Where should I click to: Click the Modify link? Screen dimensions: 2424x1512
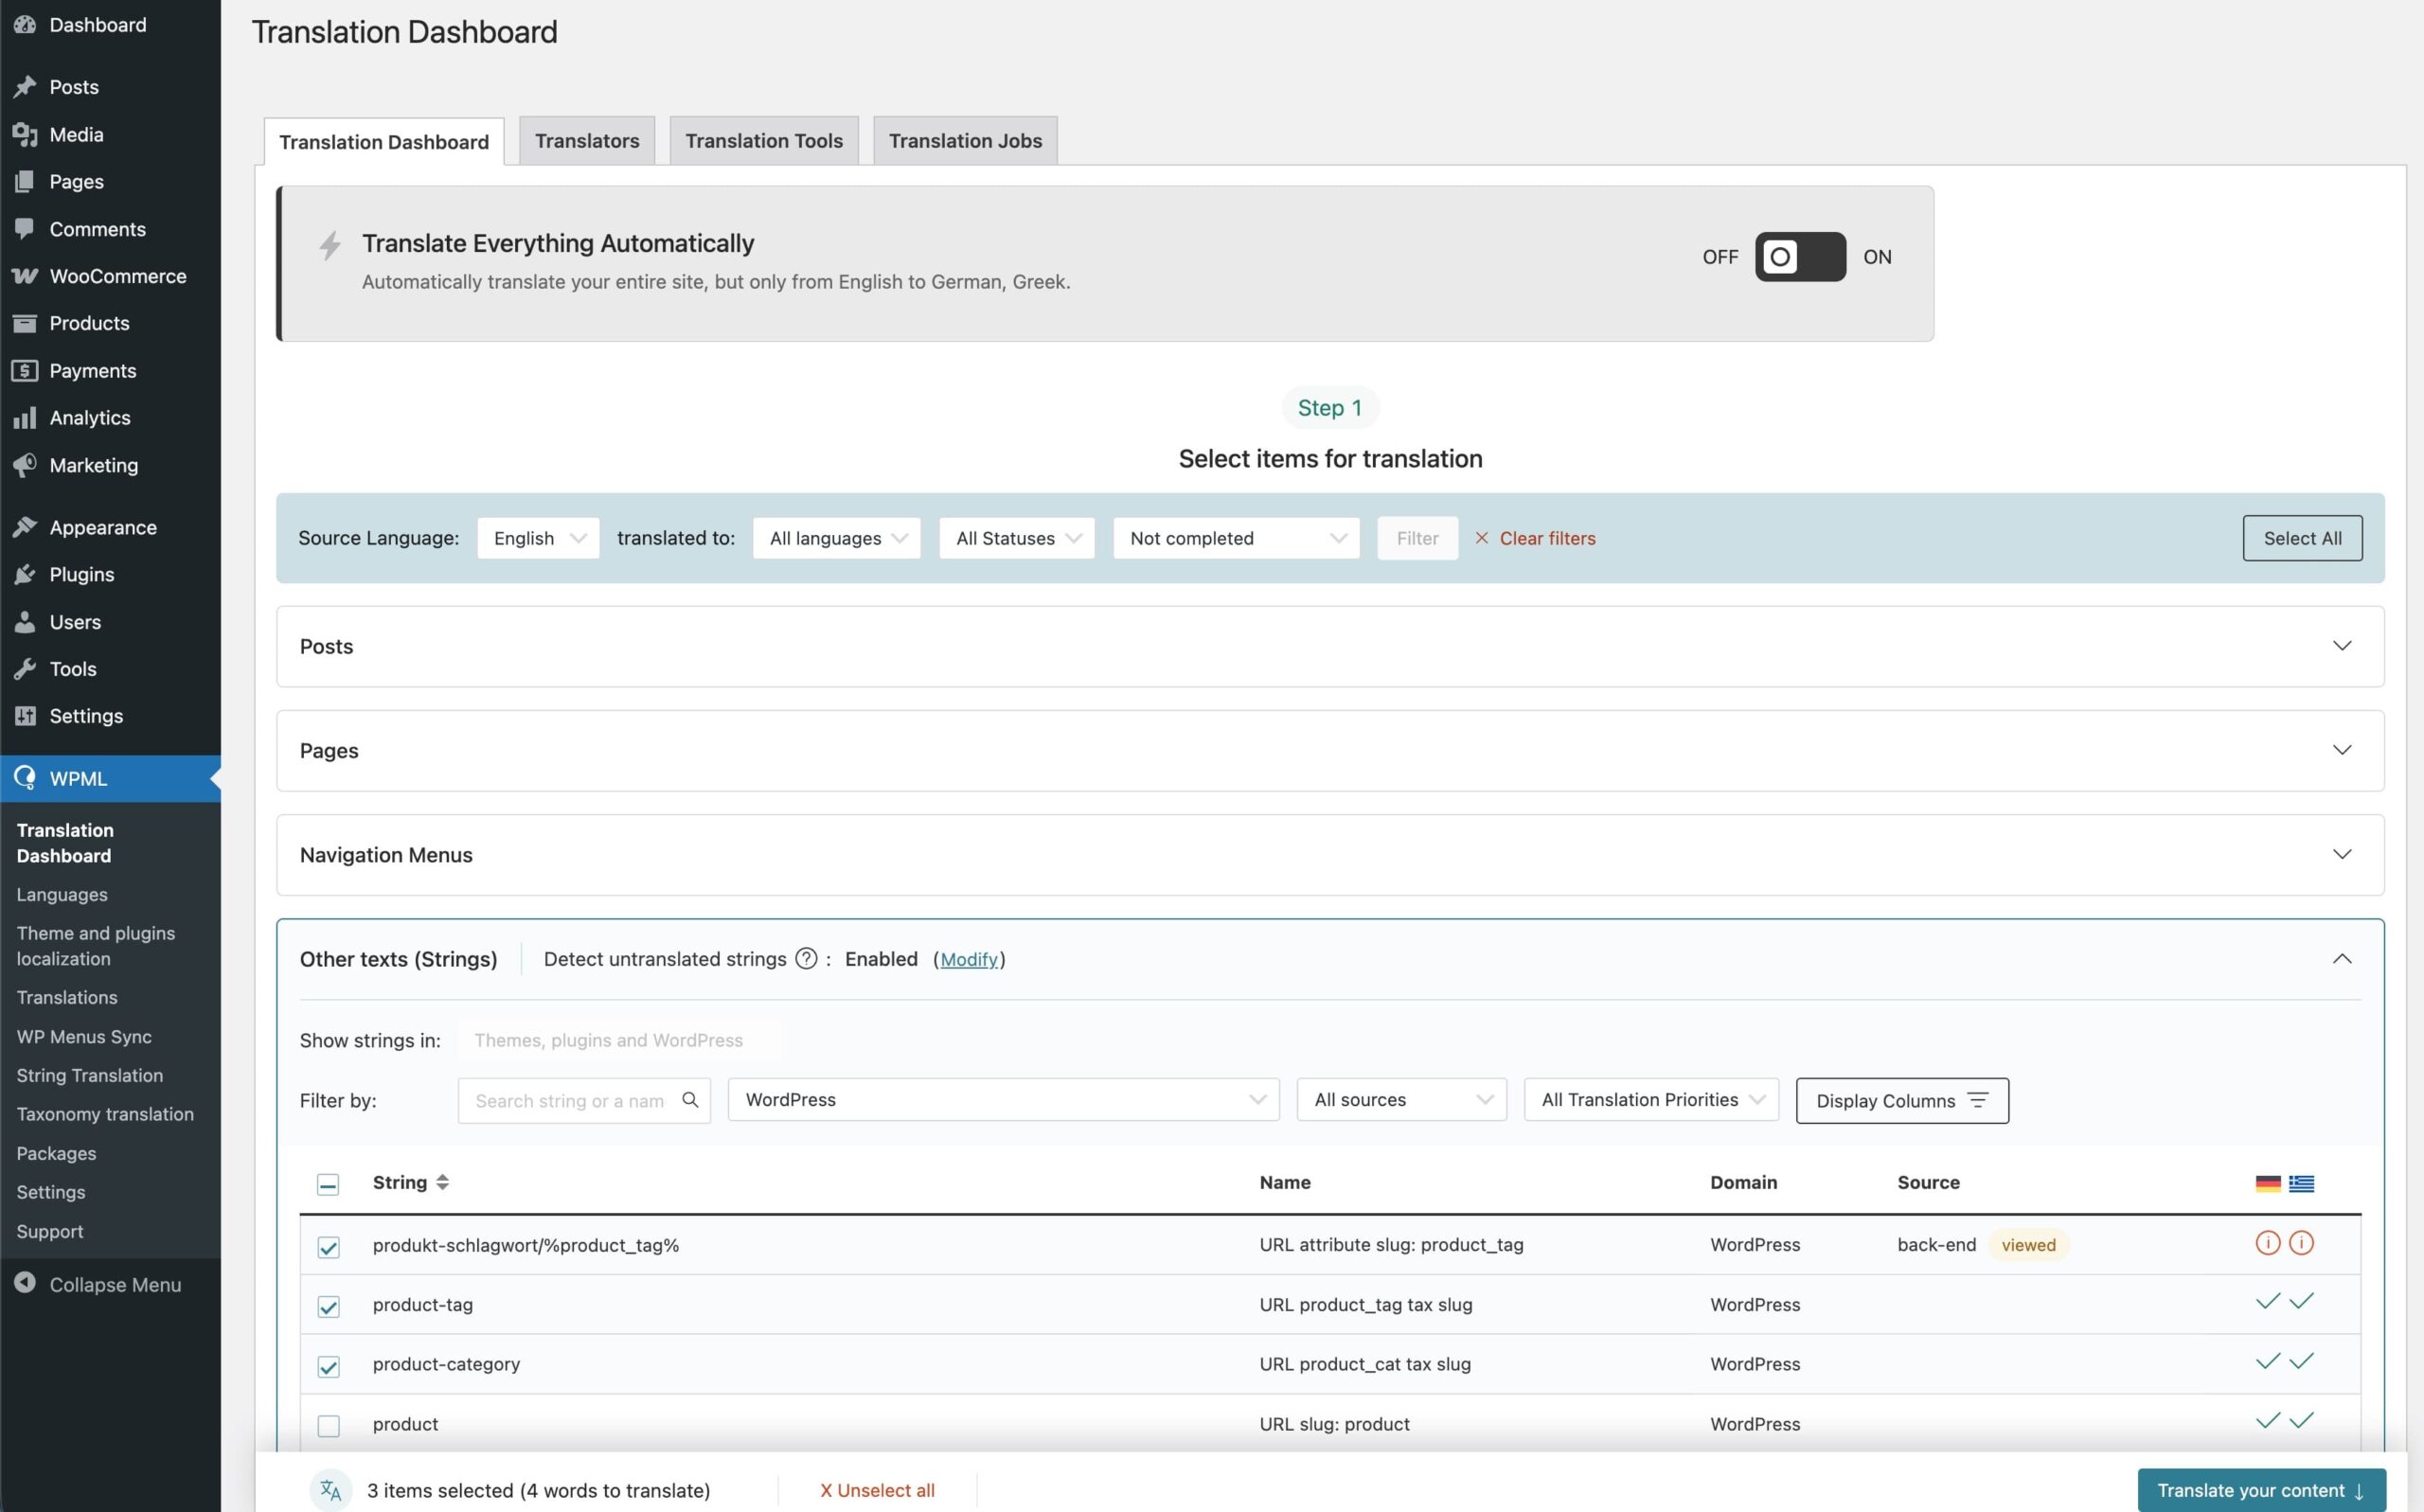(968, 959)
